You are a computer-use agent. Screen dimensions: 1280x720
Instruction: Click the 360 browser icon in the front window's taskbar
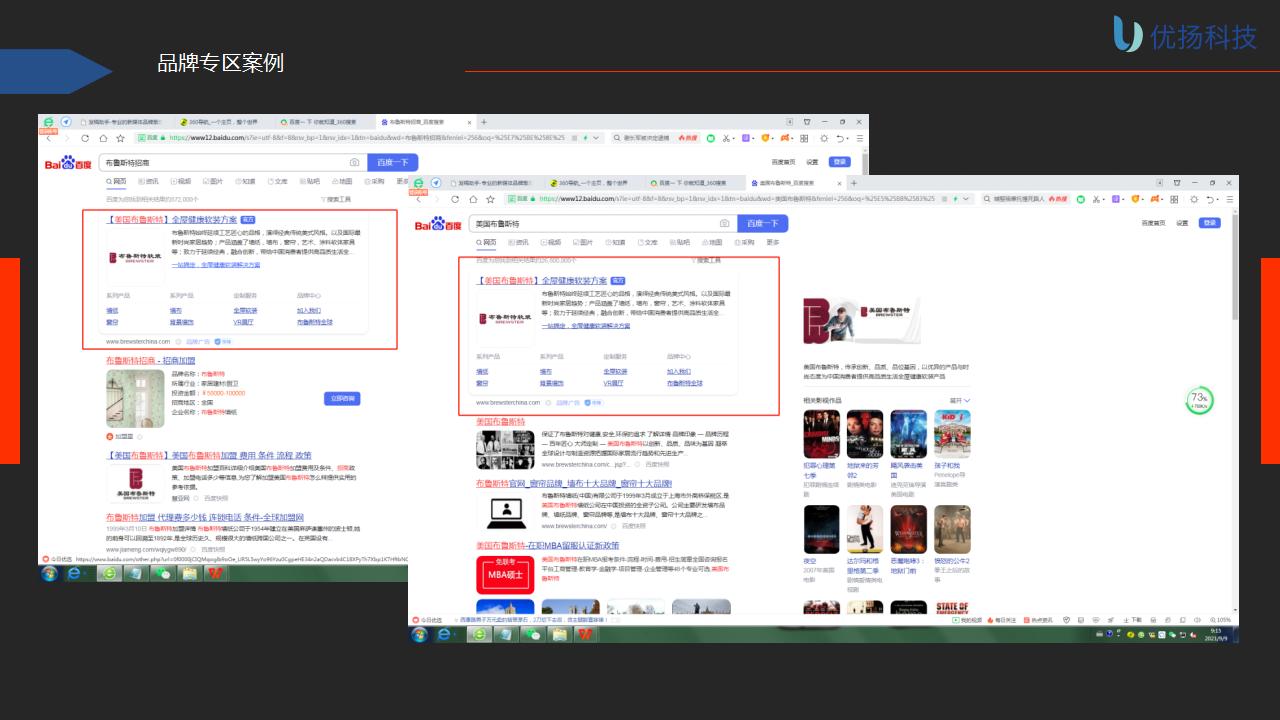[479, 635]
